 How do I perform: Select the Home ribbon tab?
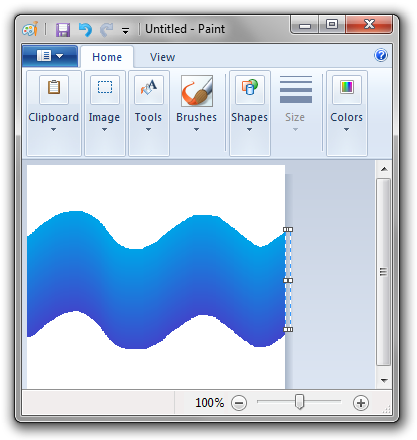[107, 57]
